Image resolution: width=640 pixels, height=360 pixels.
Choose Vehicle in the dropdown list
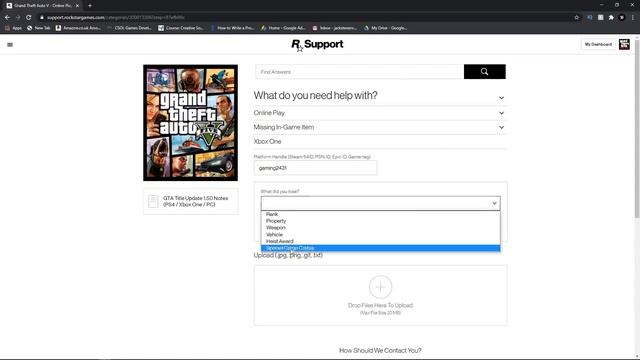(x=380, y=235)
